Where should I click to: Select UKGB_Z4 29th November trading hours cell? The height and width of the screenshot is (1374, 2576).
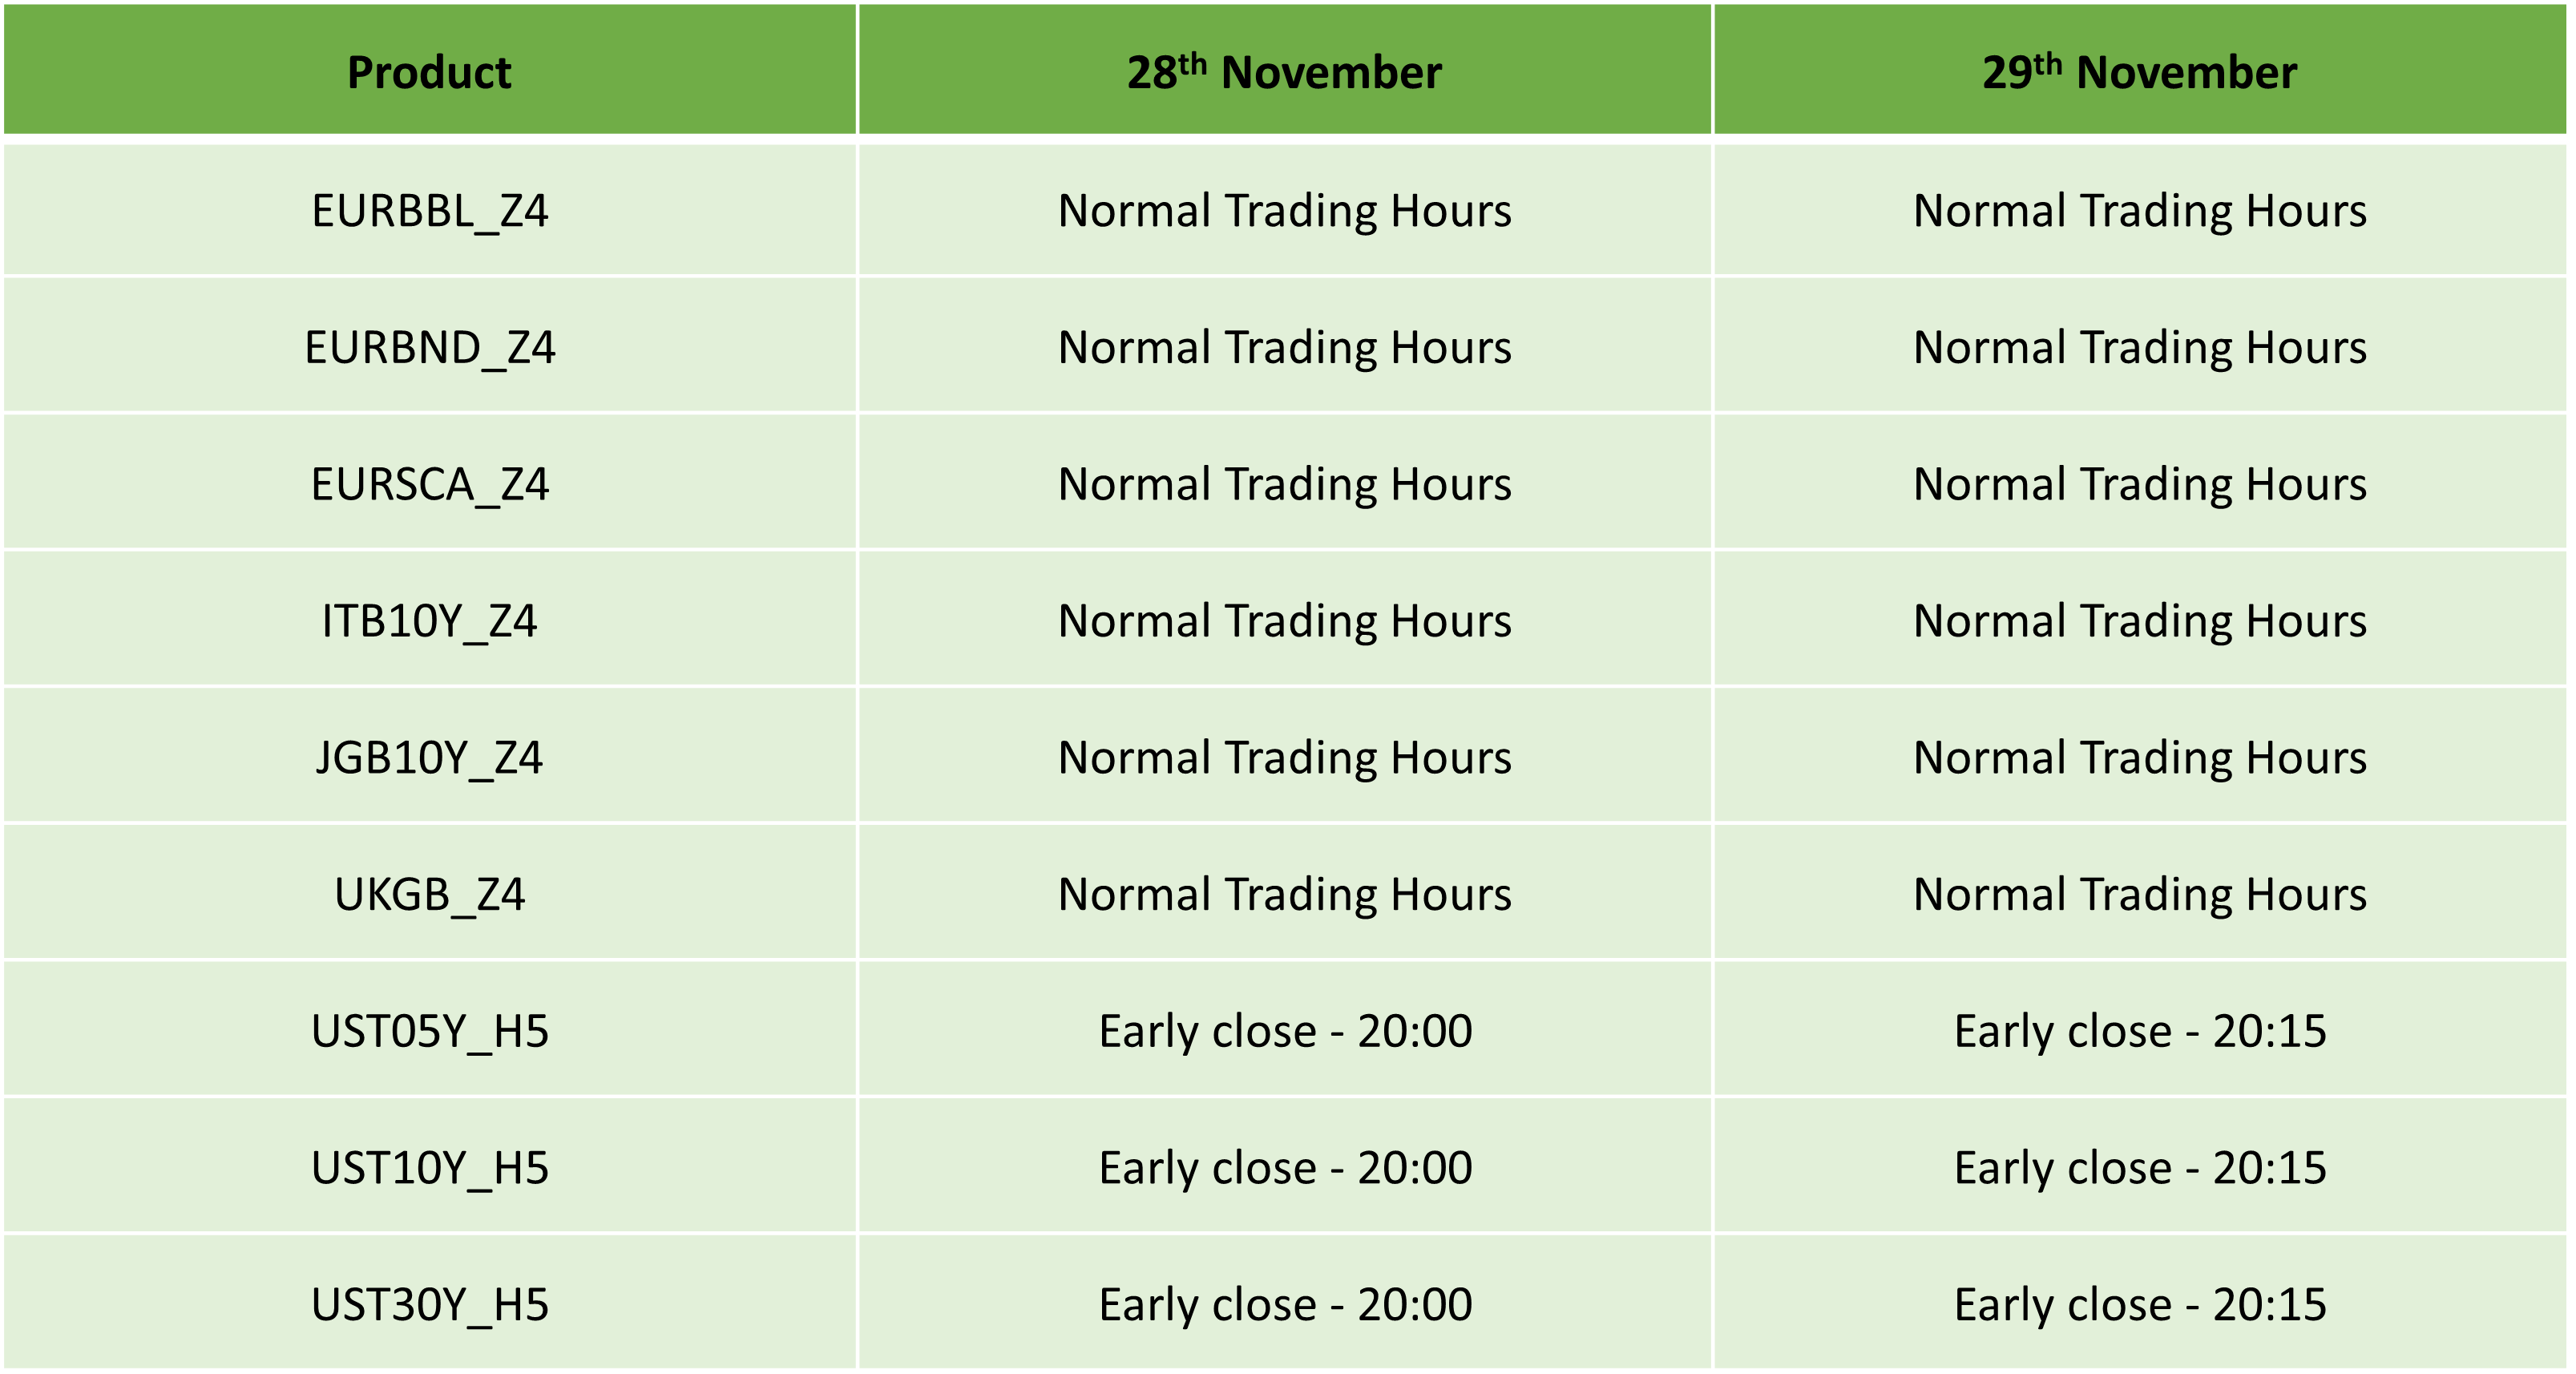point(2140,894)
